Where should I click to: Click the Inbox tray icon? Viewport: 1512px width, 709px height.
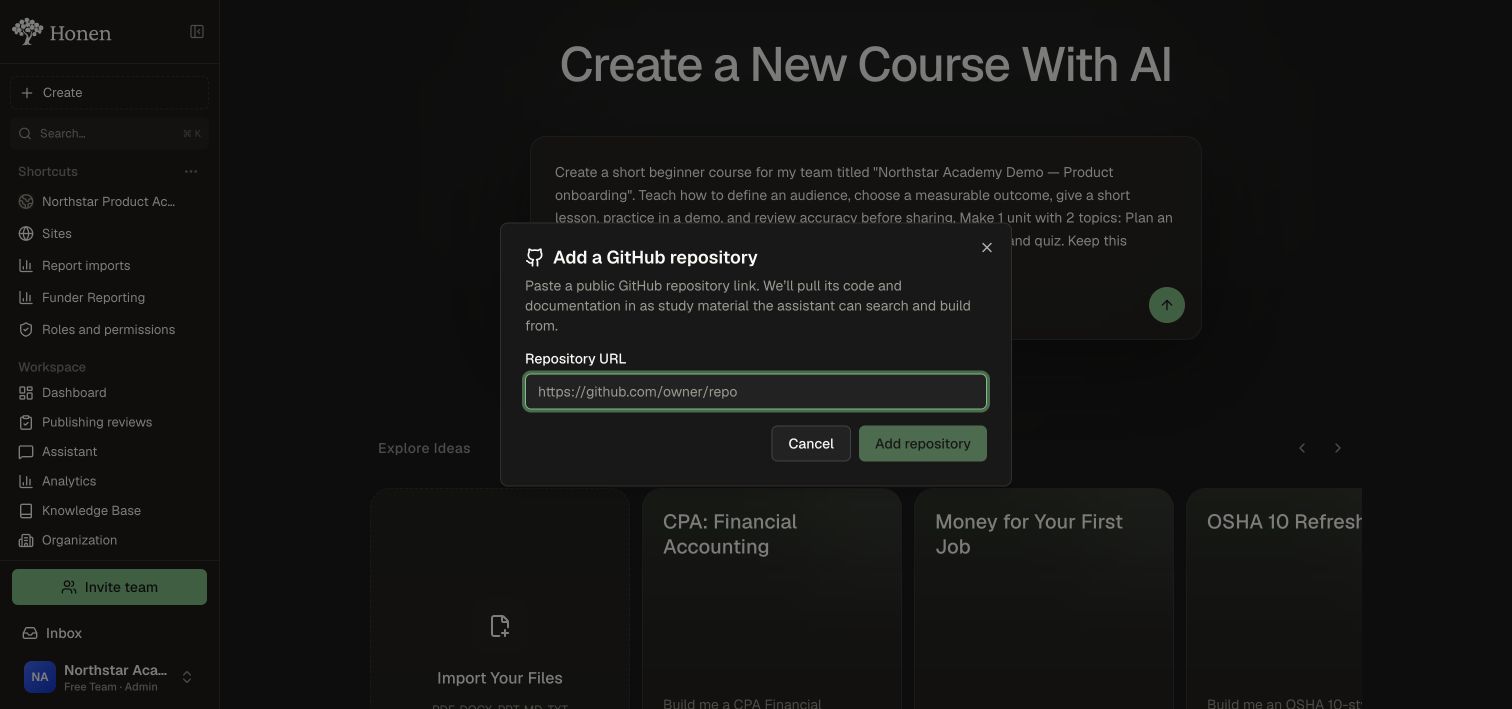click(30, 633)
